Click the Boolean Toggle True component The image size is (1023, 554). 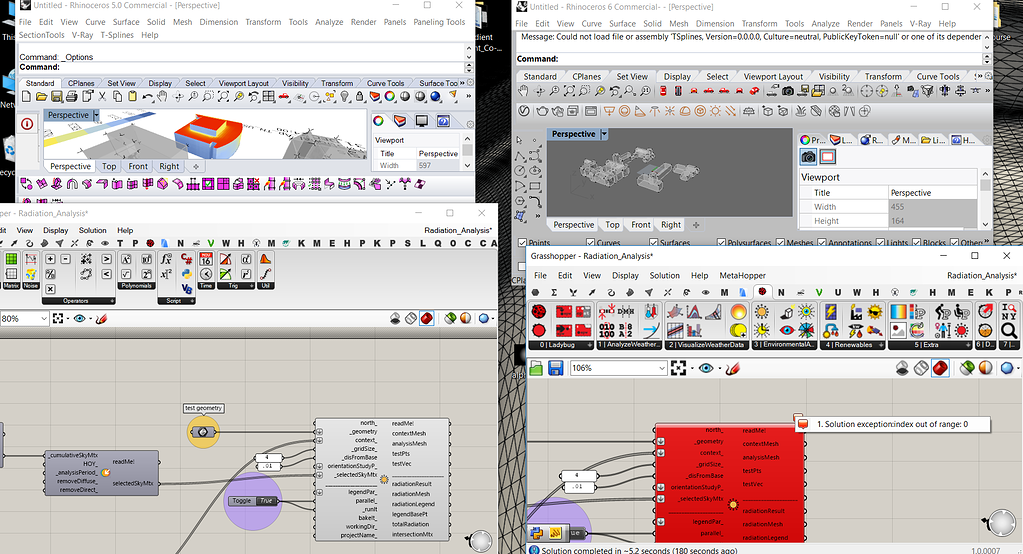253,500
